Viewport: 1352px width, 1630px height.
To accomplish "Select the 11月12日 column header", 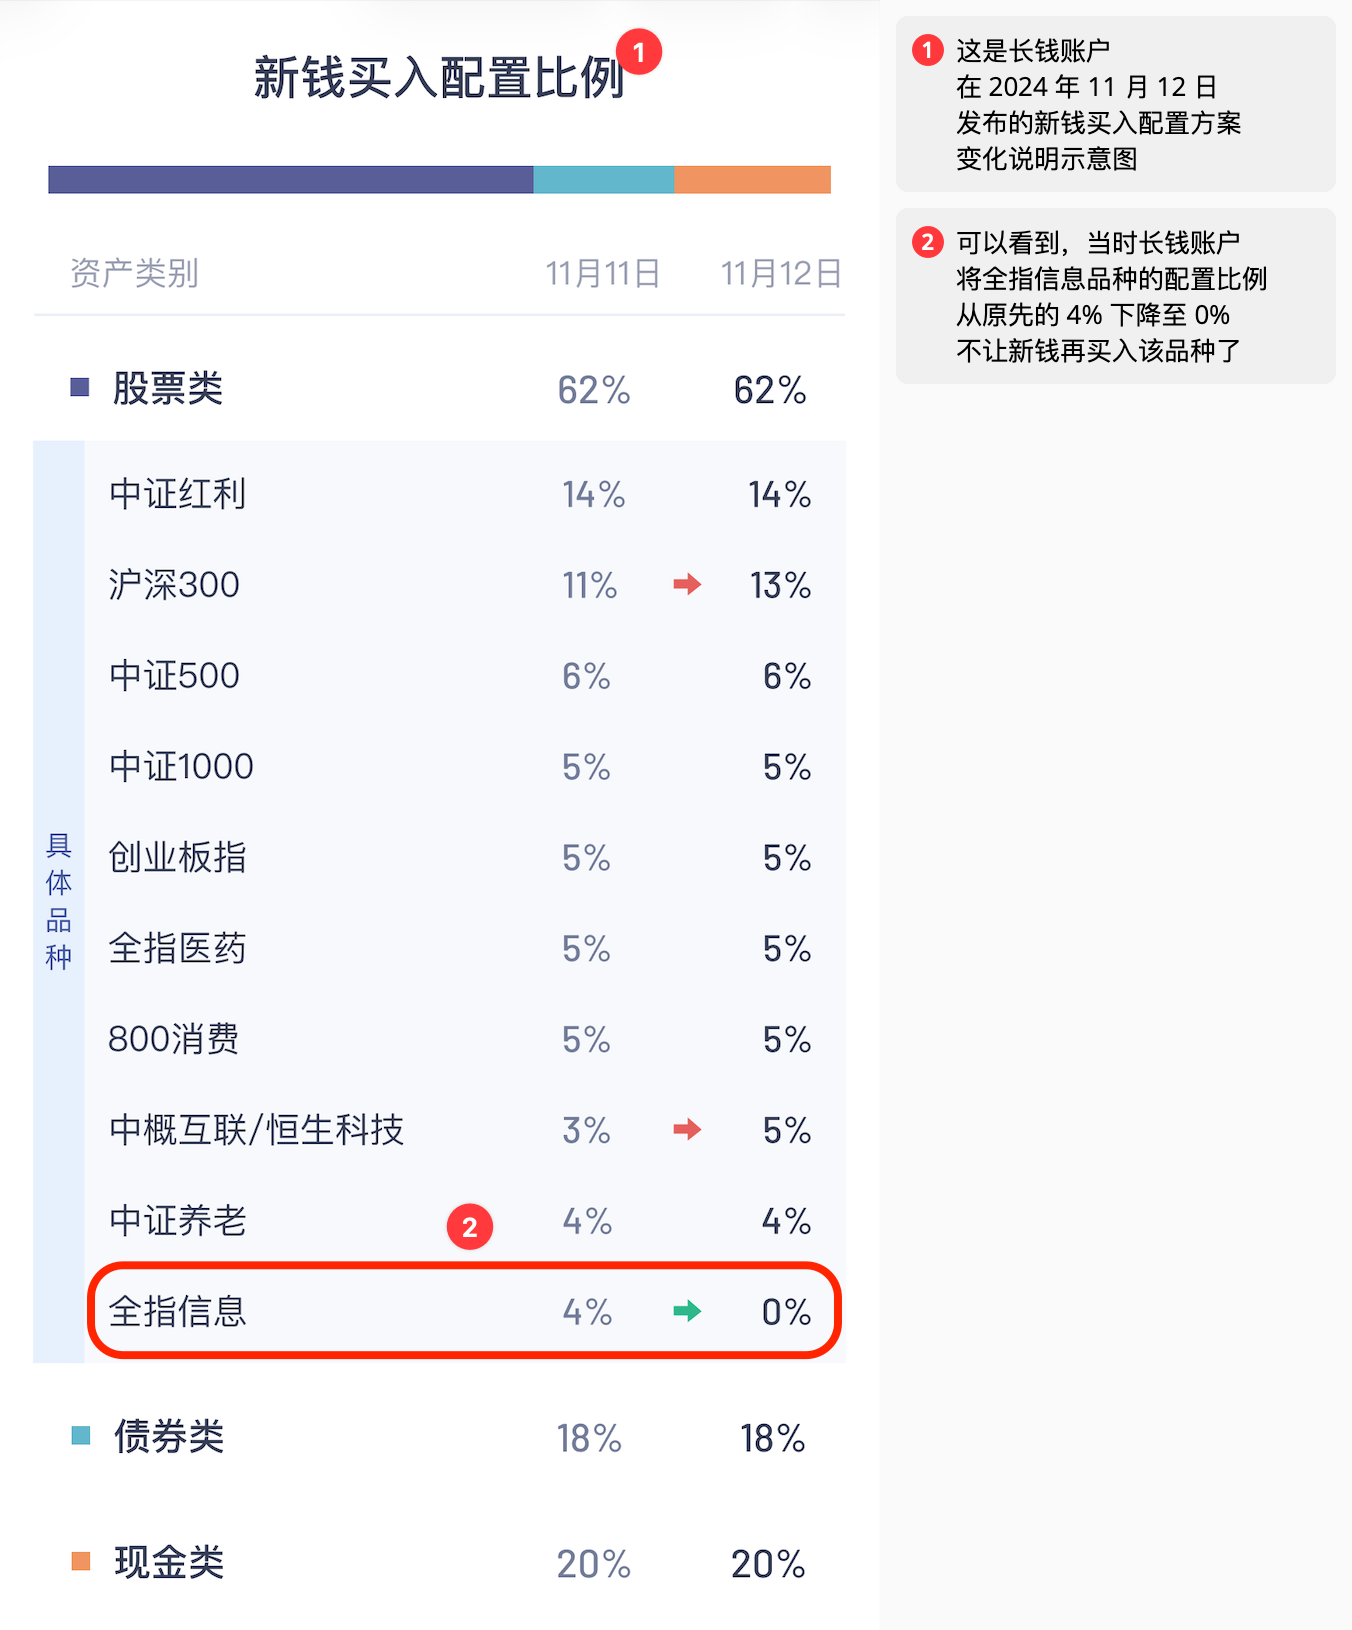I will tap(781, 273).
